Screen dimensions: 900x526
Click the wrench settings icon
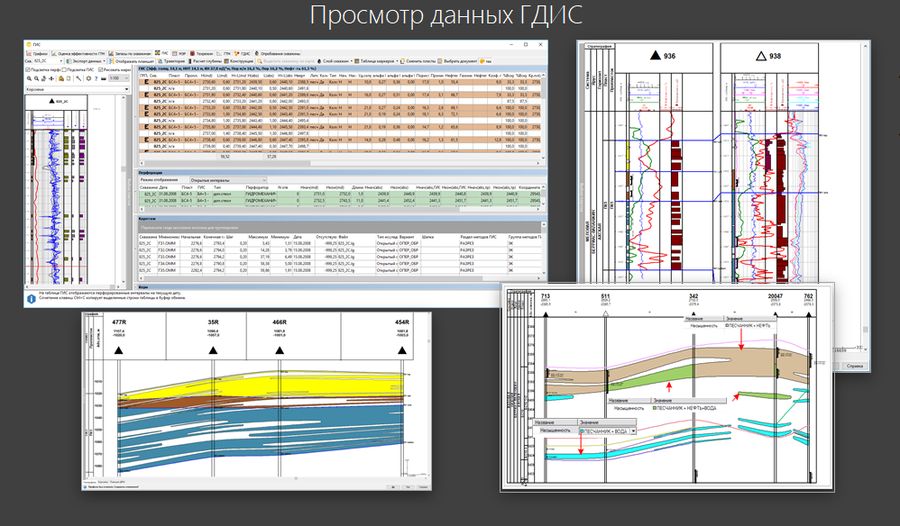79,79
